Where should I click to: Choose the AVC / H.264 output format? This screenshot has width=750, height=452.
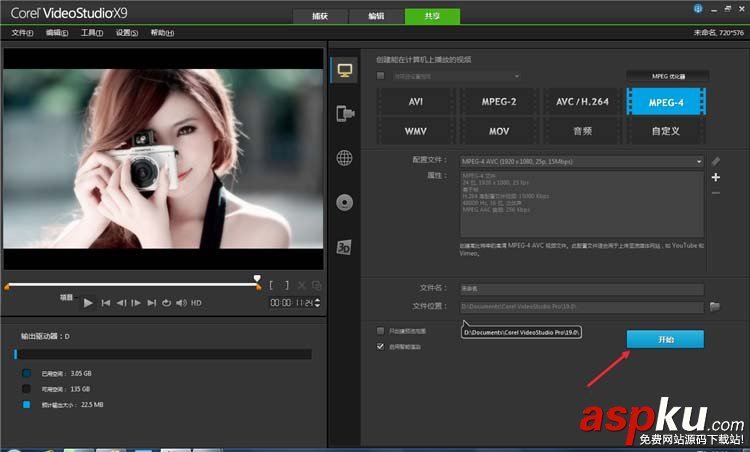tap(582, 101)
